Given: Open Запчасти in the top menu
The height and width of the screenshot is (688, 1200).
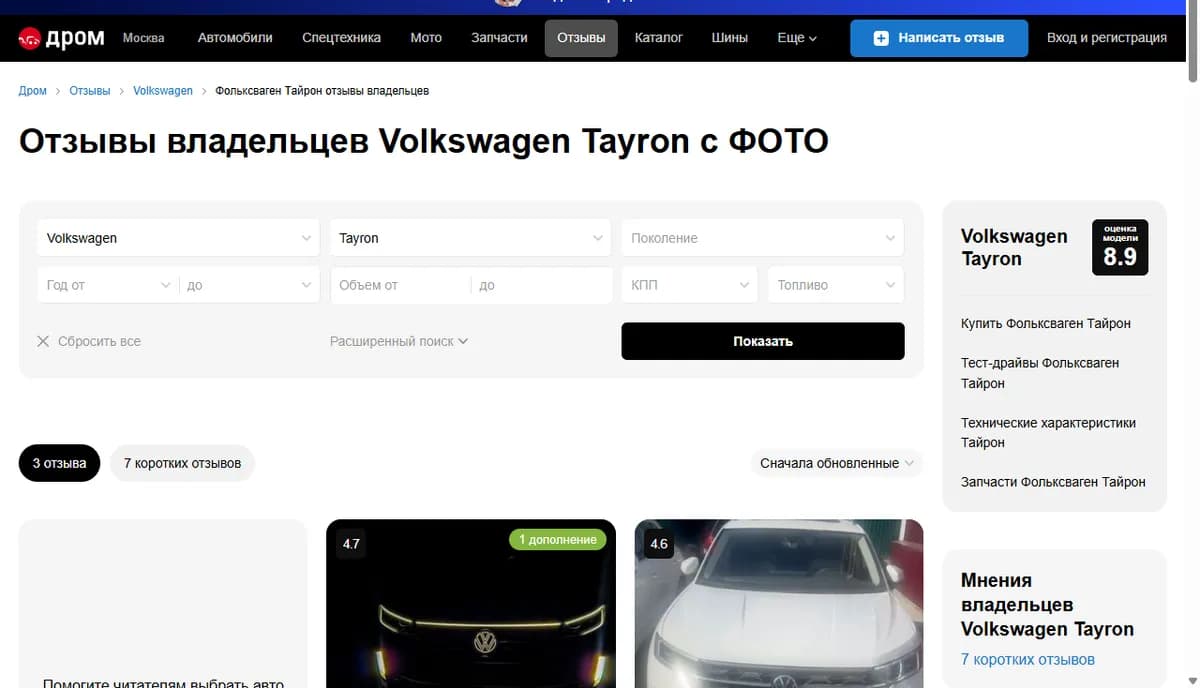Looking at the screenshot, I should 499,38.
